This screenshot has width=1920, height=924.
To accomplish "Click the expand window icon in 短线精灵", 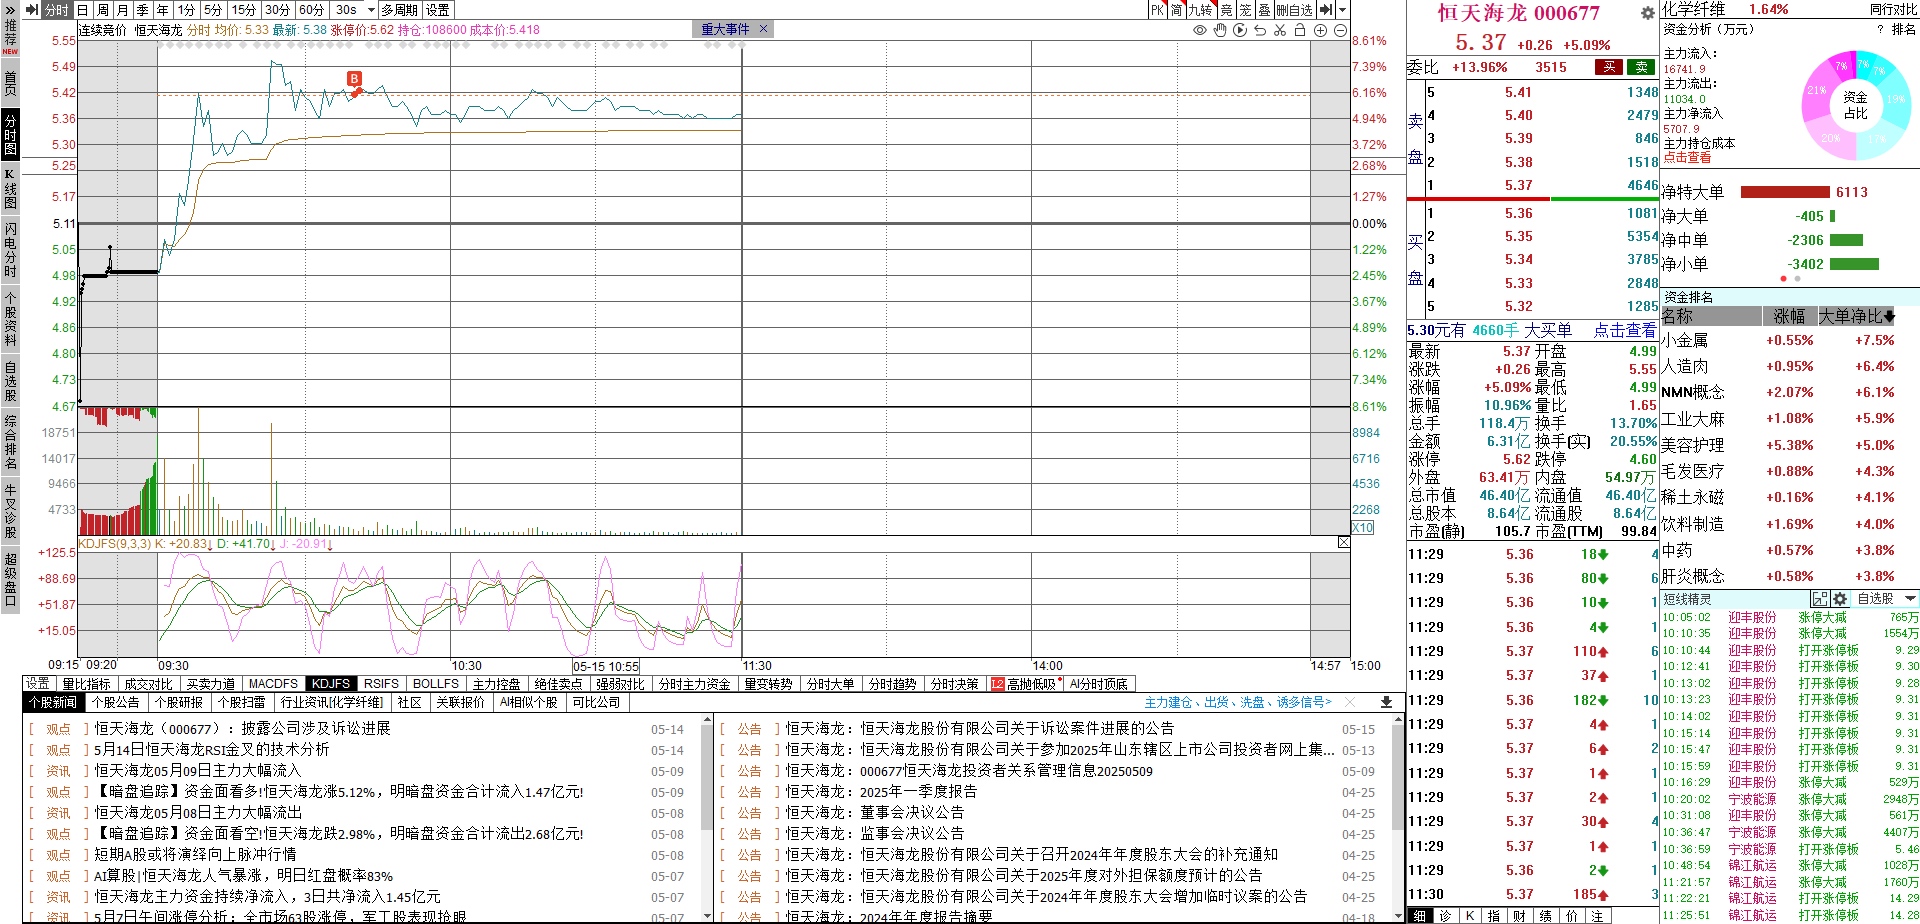I will 1820,599.
